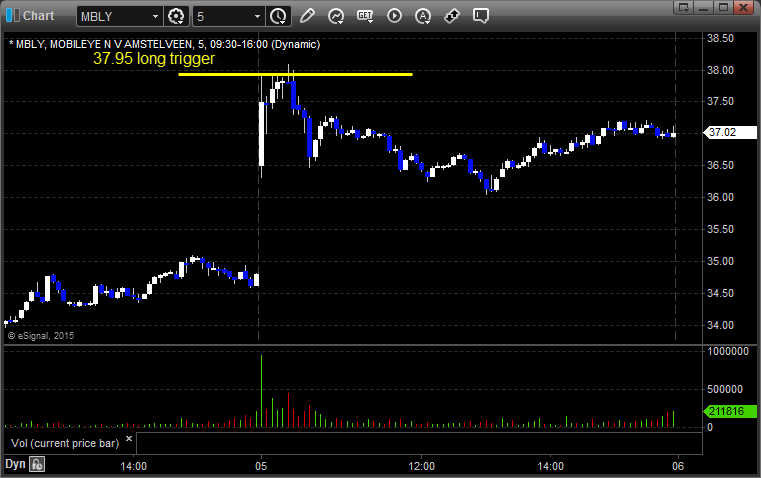Click the window options dropdown icon in title bar
This screenshot has width=761, height=478.
pos(684,7)
